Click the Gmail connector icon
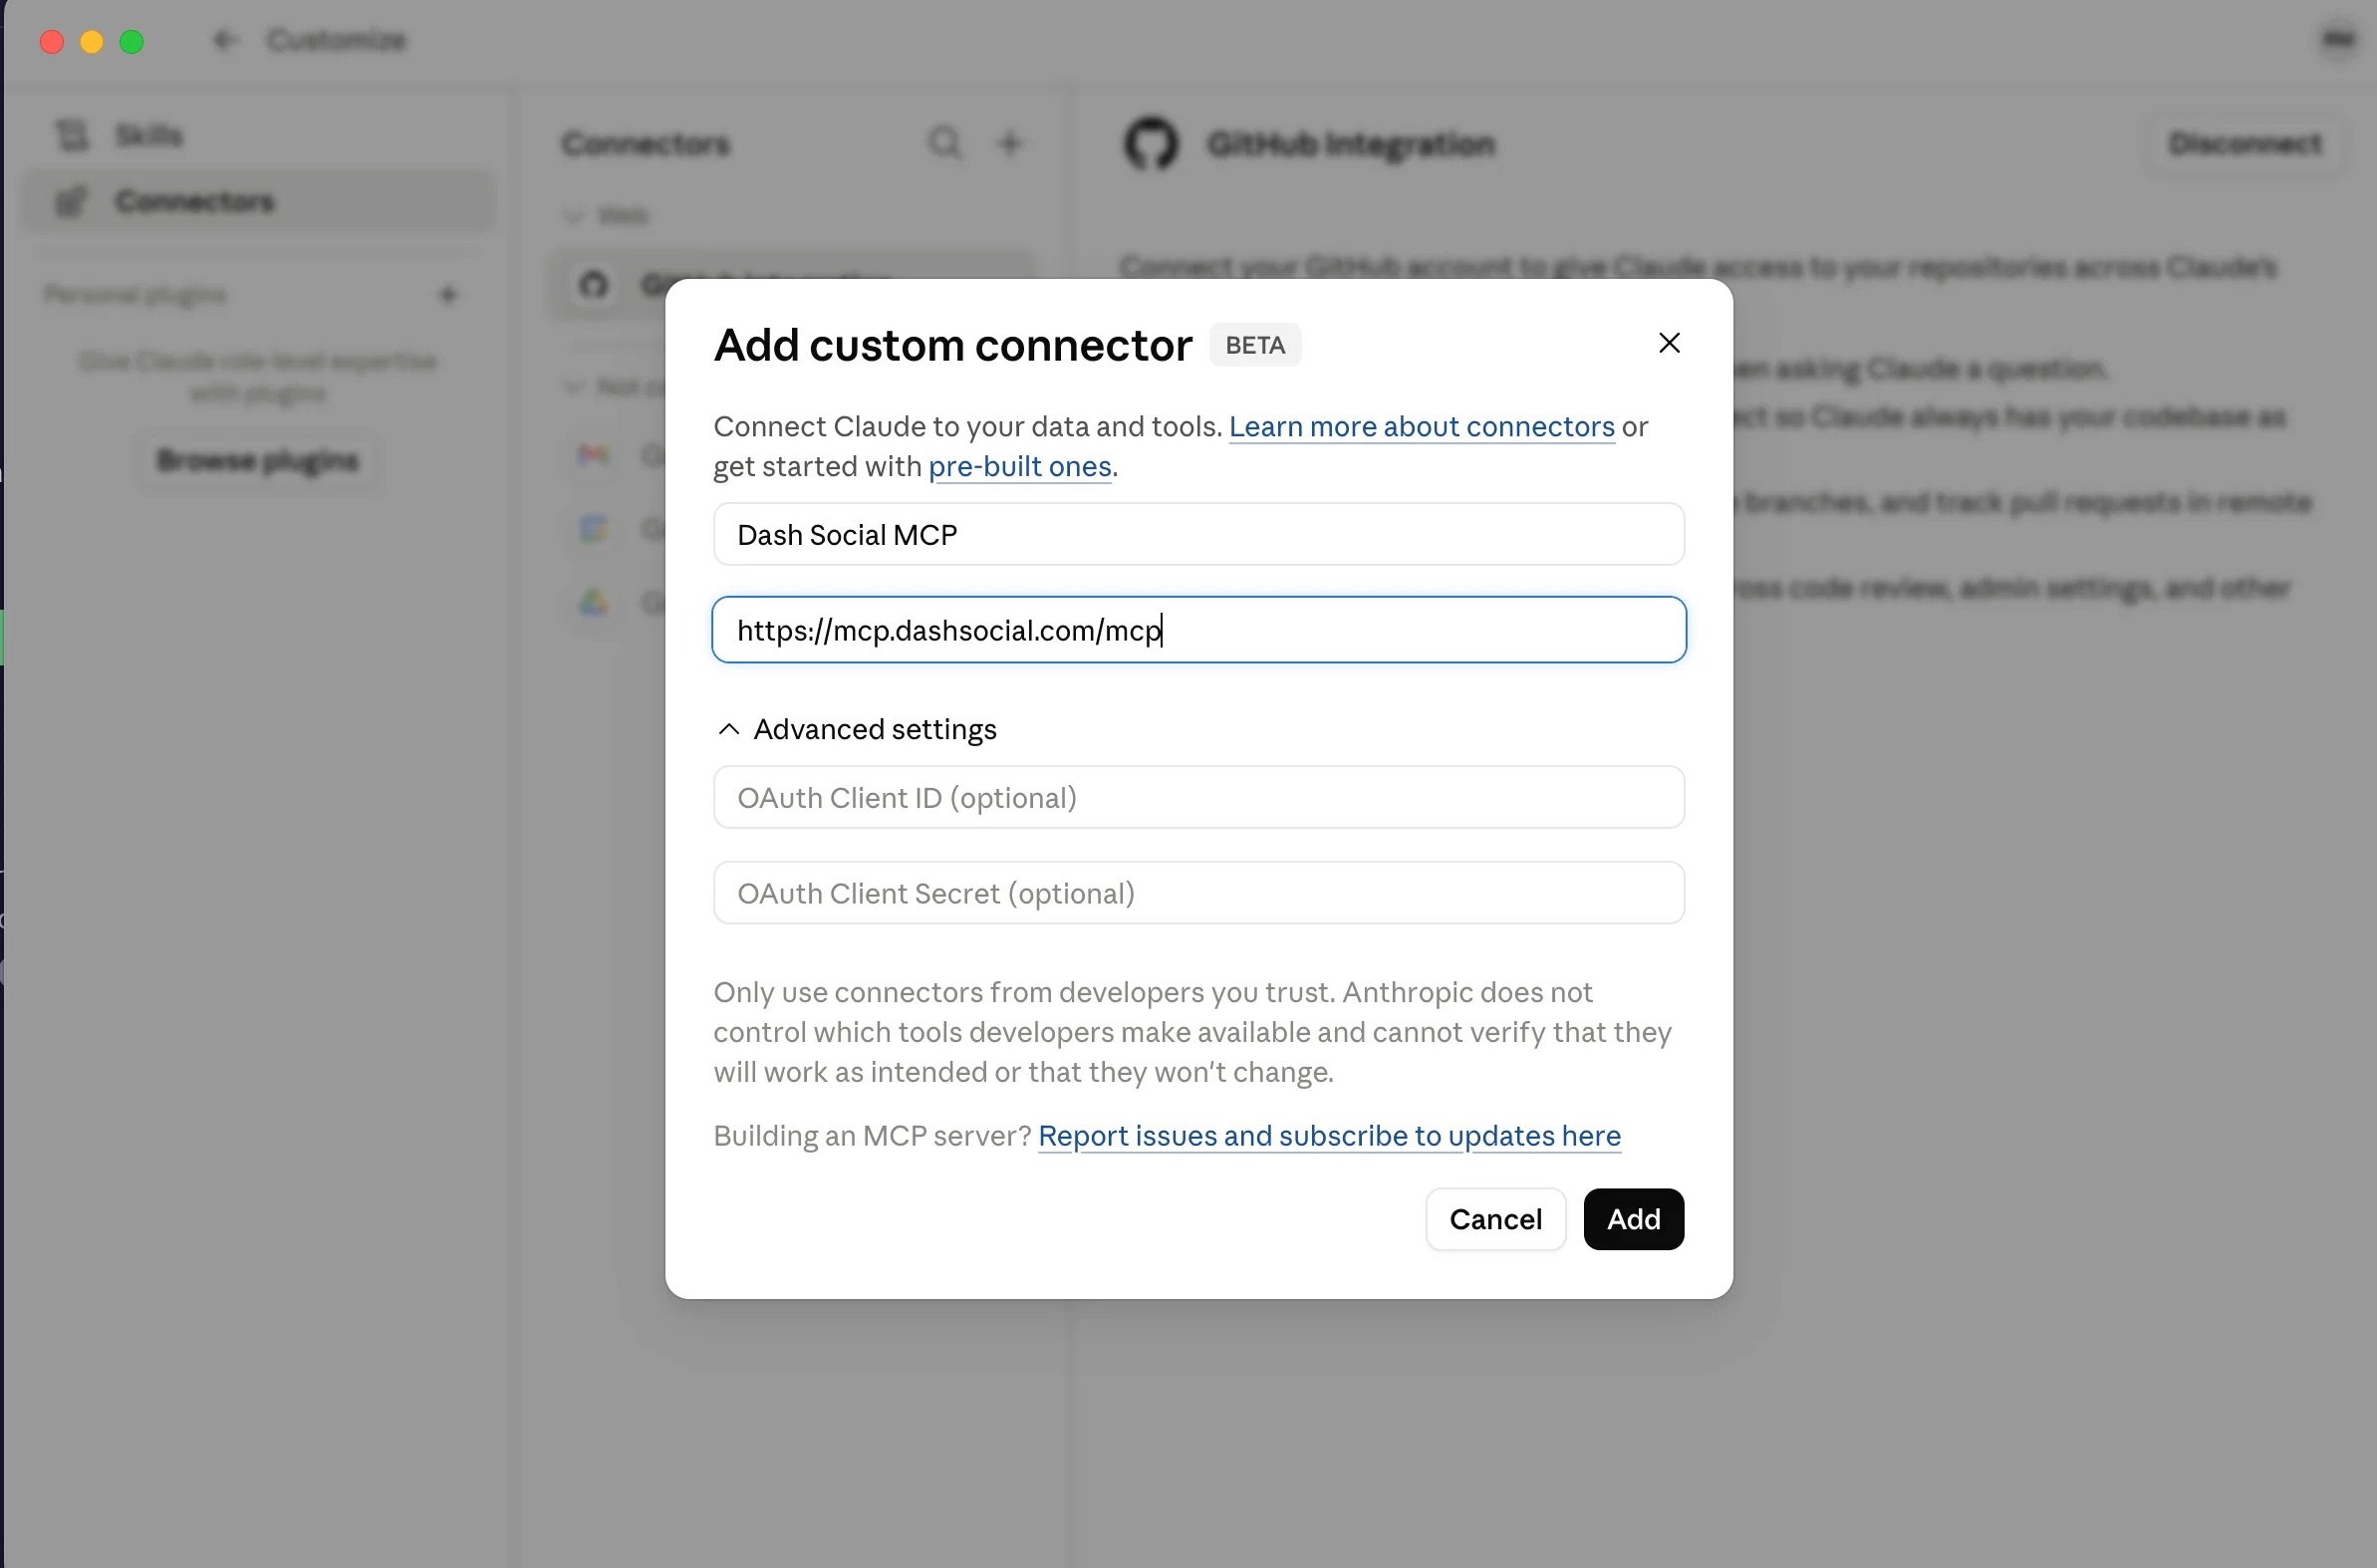This screenshot has height=1568, width=2377. tap(594, 455)
